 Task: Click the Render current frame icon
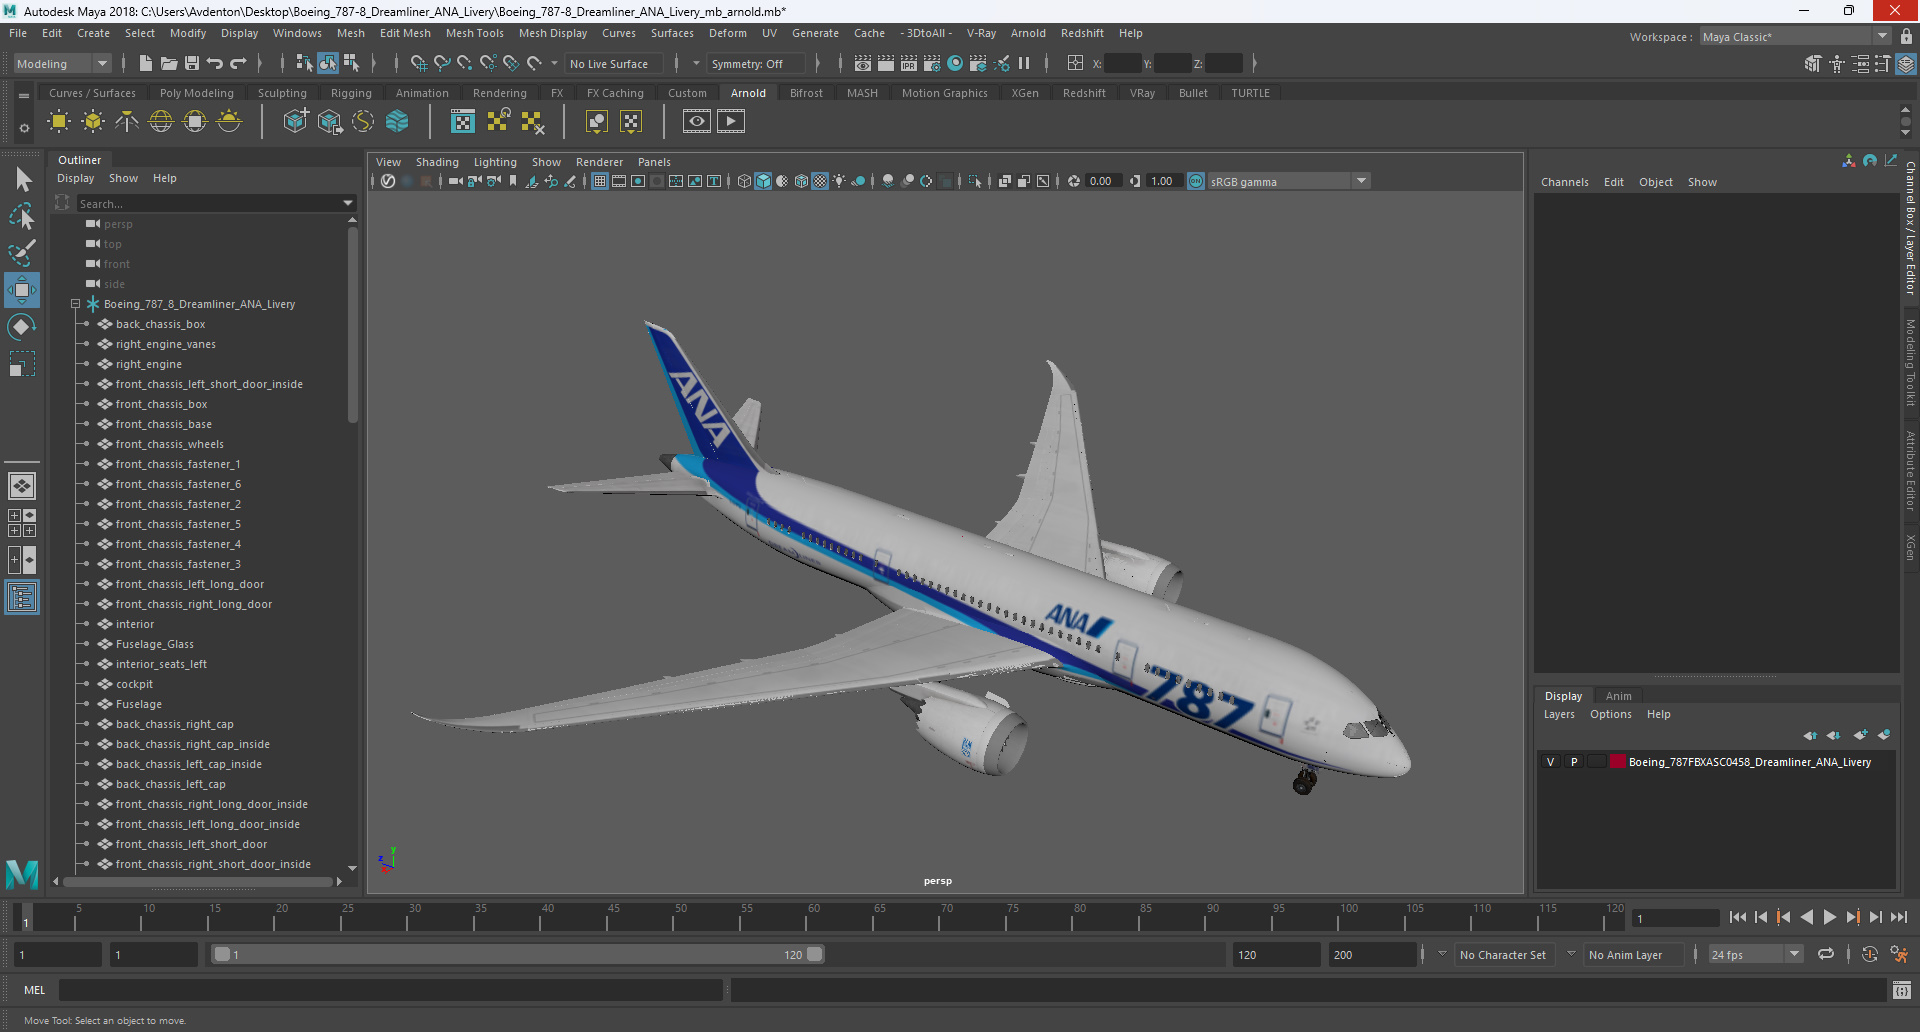886,63
